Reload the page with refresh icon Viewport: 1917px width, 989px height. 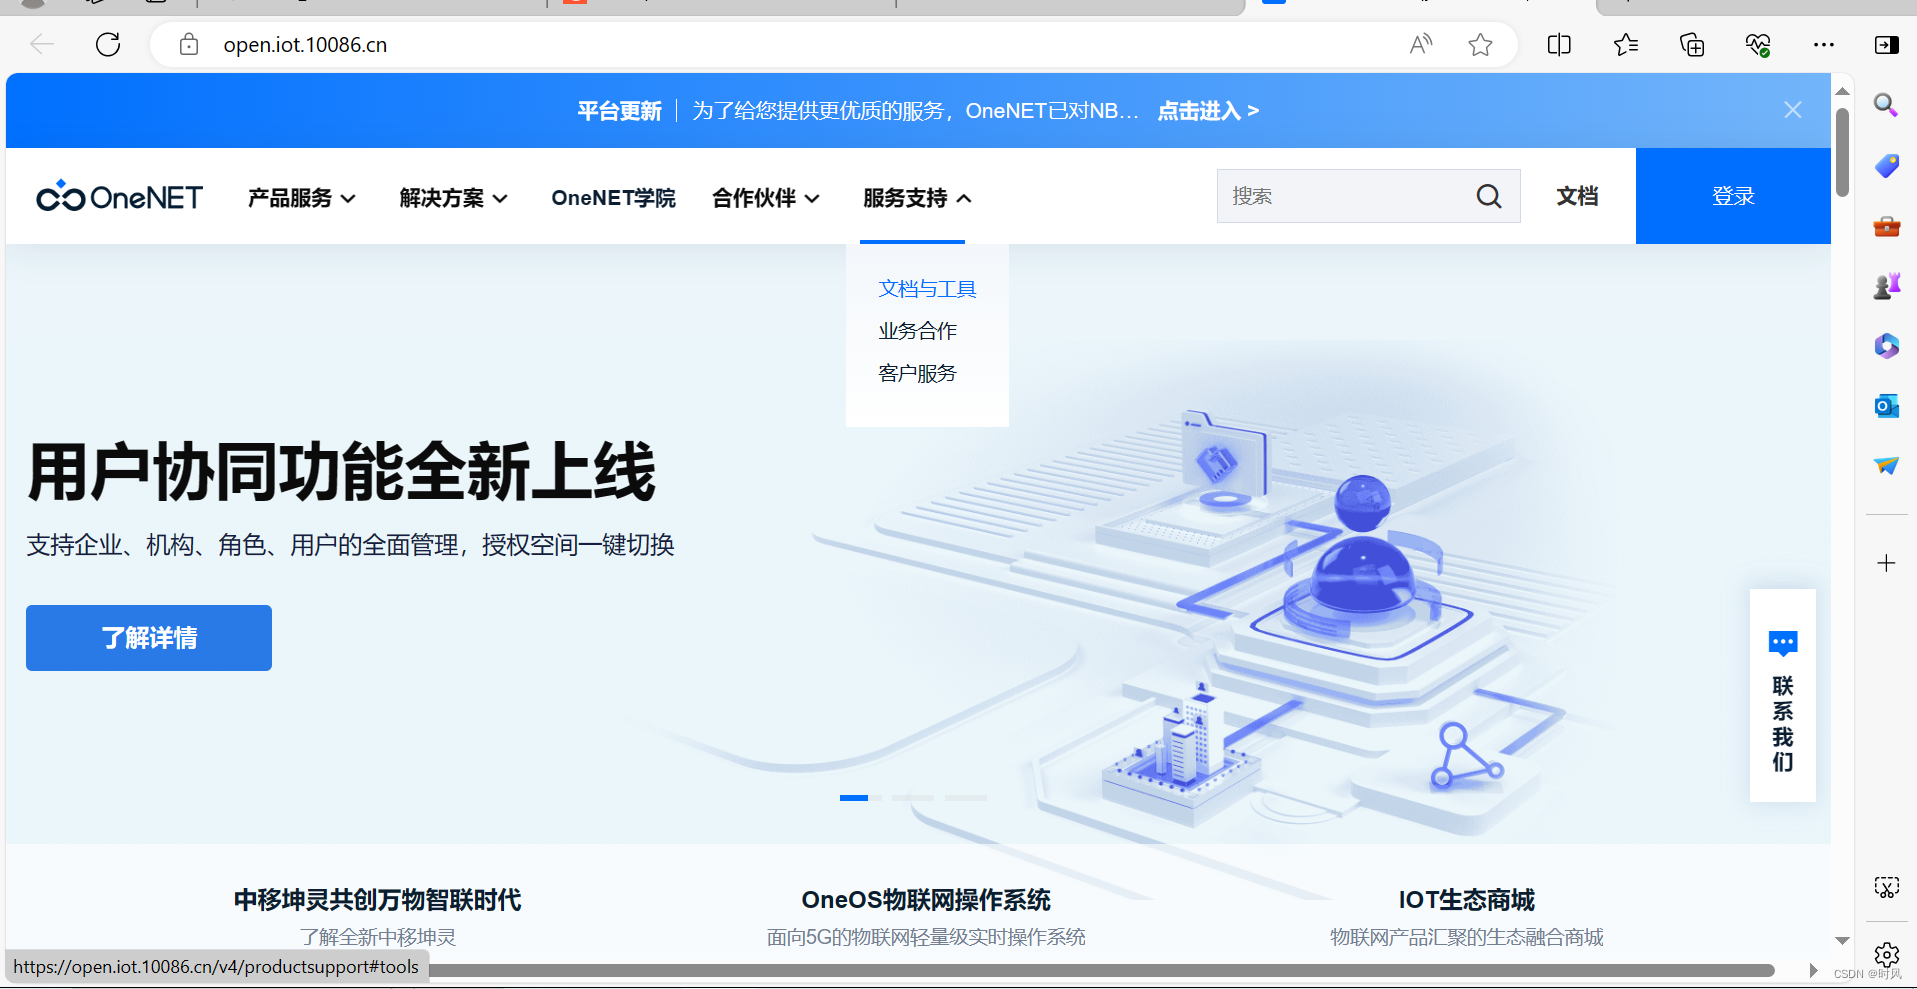[x=108, y=44]
